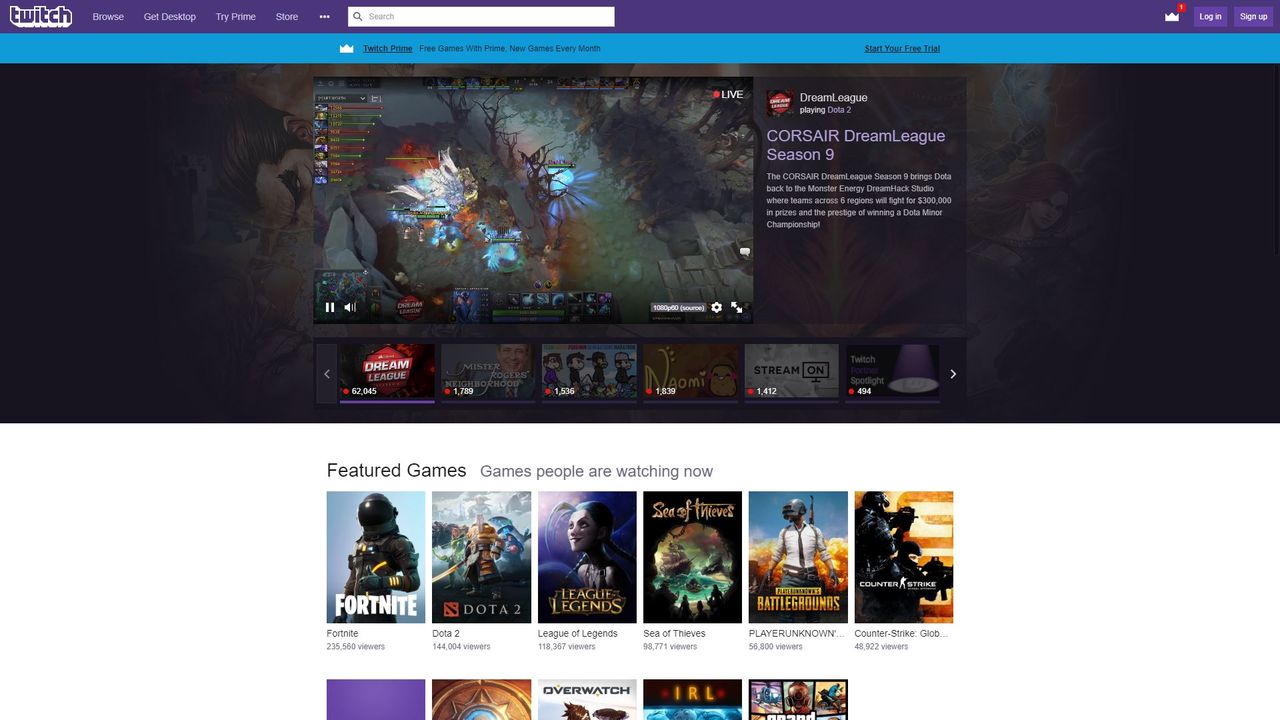Open the Sea of Thieves game cover
This screenshot has height=720, width=1280.
tap(693, 557)
